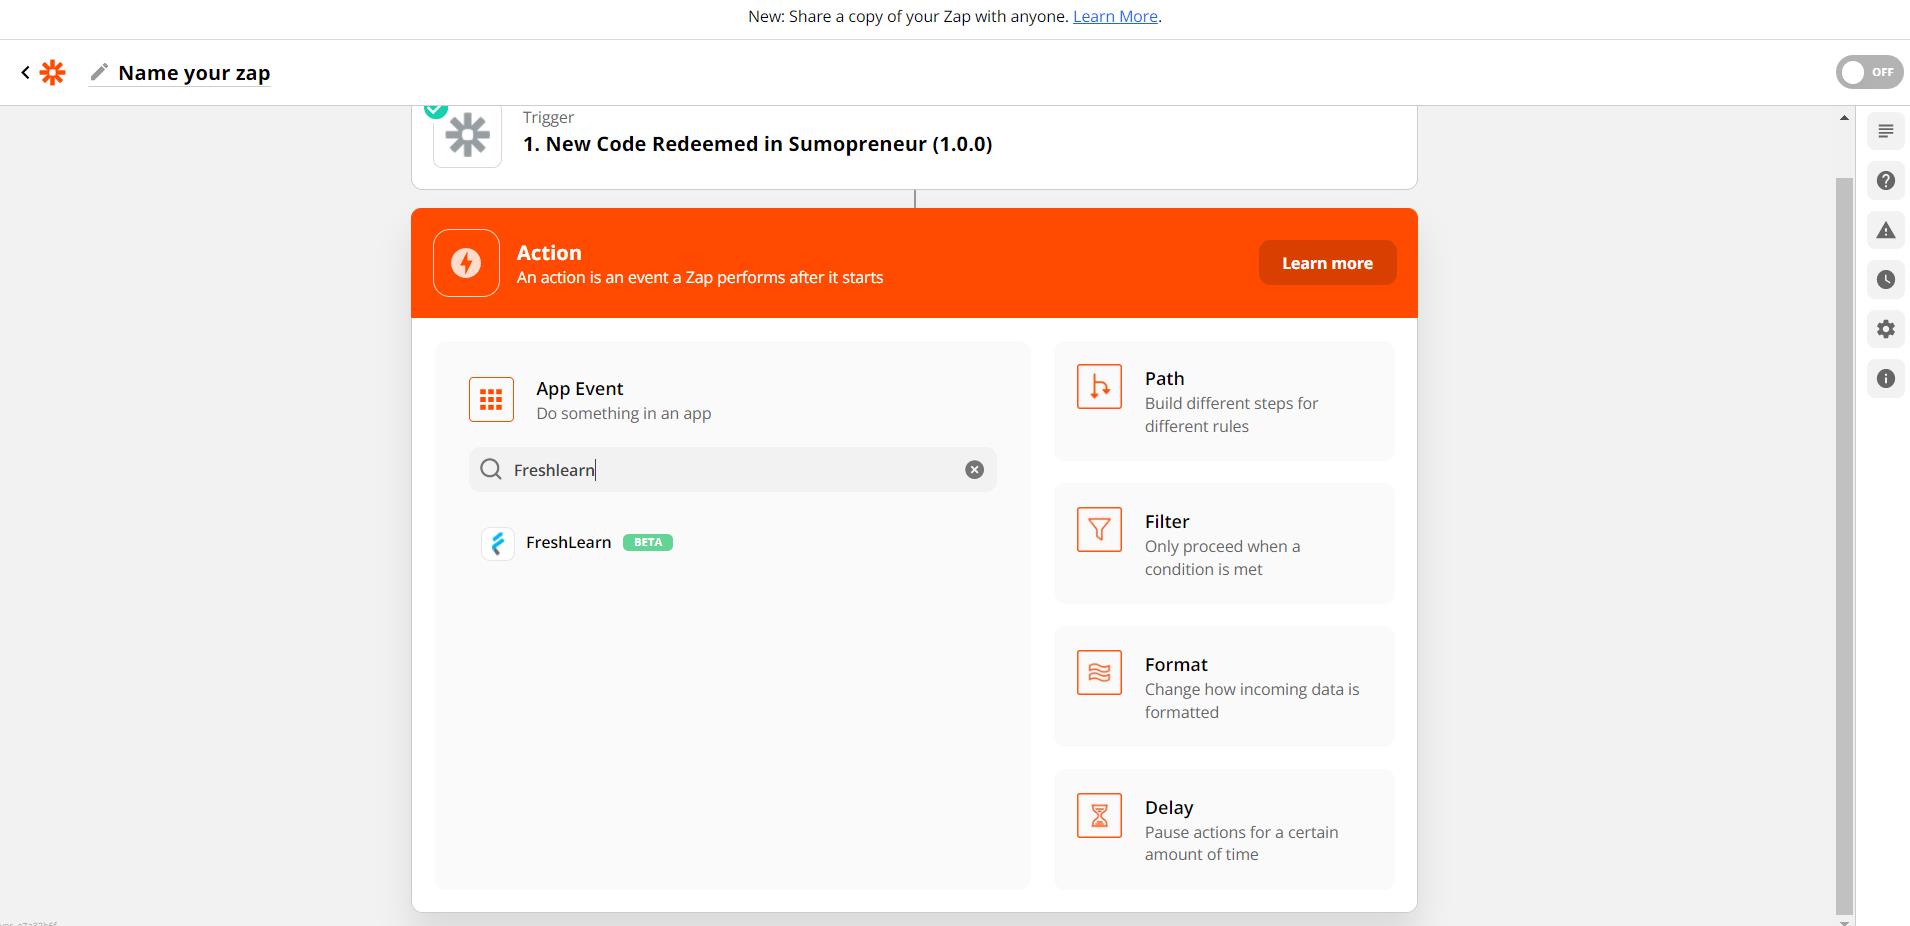The height and width of the screenshot is (926, 1910).
Task: Clear the app search text
Action: point(974,470)
